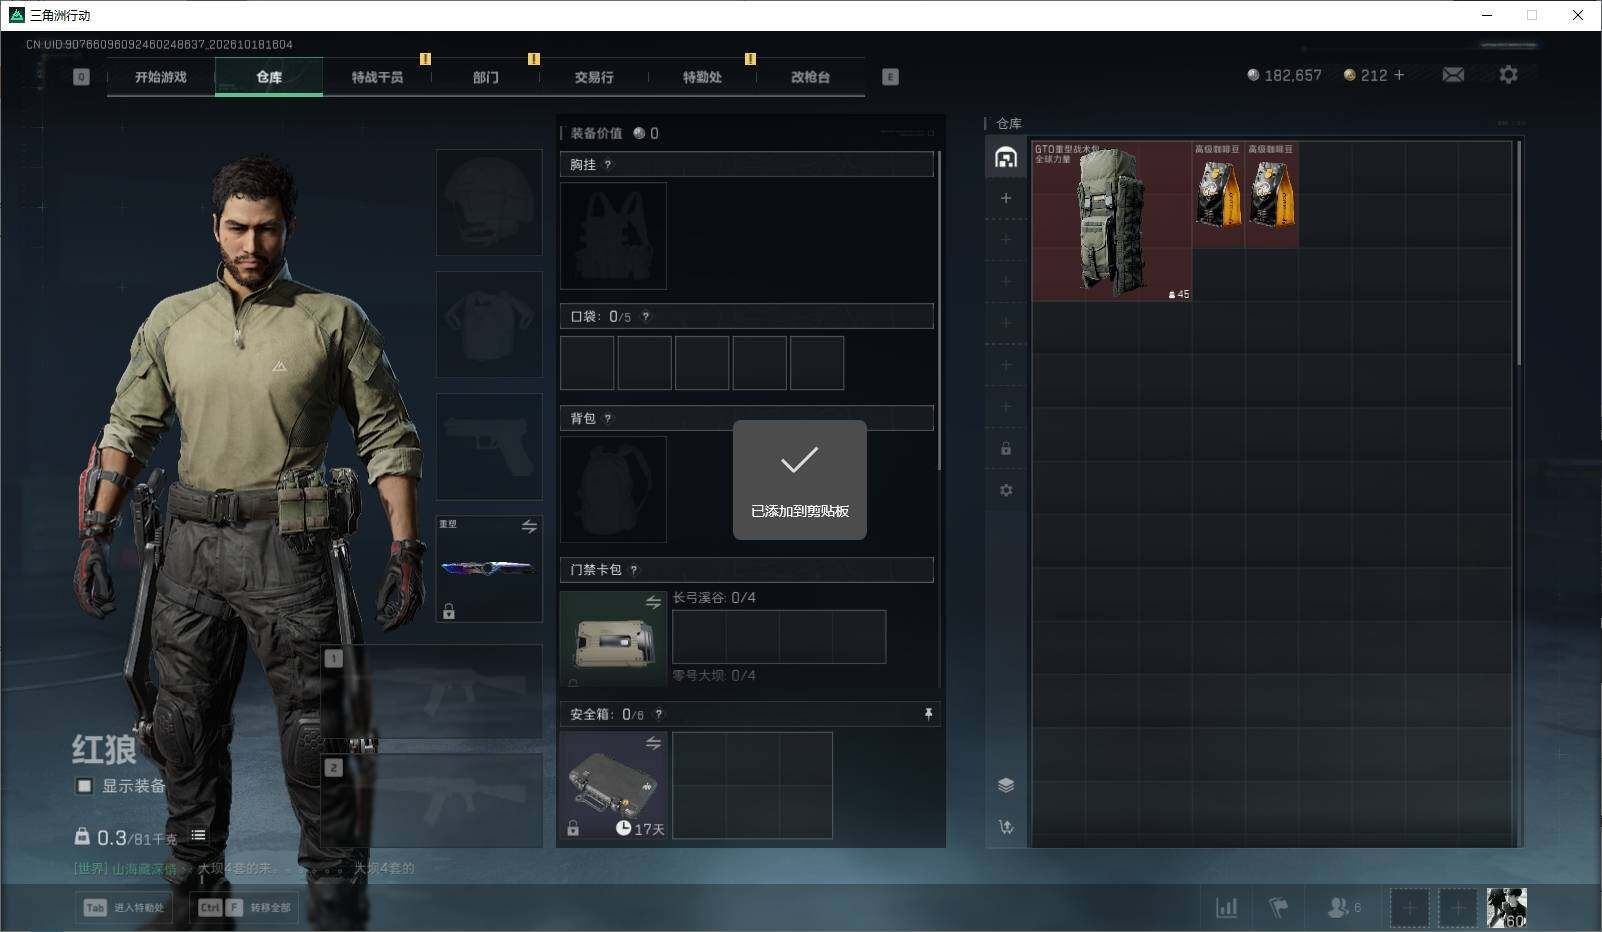
Task: Show help for 口袋 question mark
Action: pos(646,317)
